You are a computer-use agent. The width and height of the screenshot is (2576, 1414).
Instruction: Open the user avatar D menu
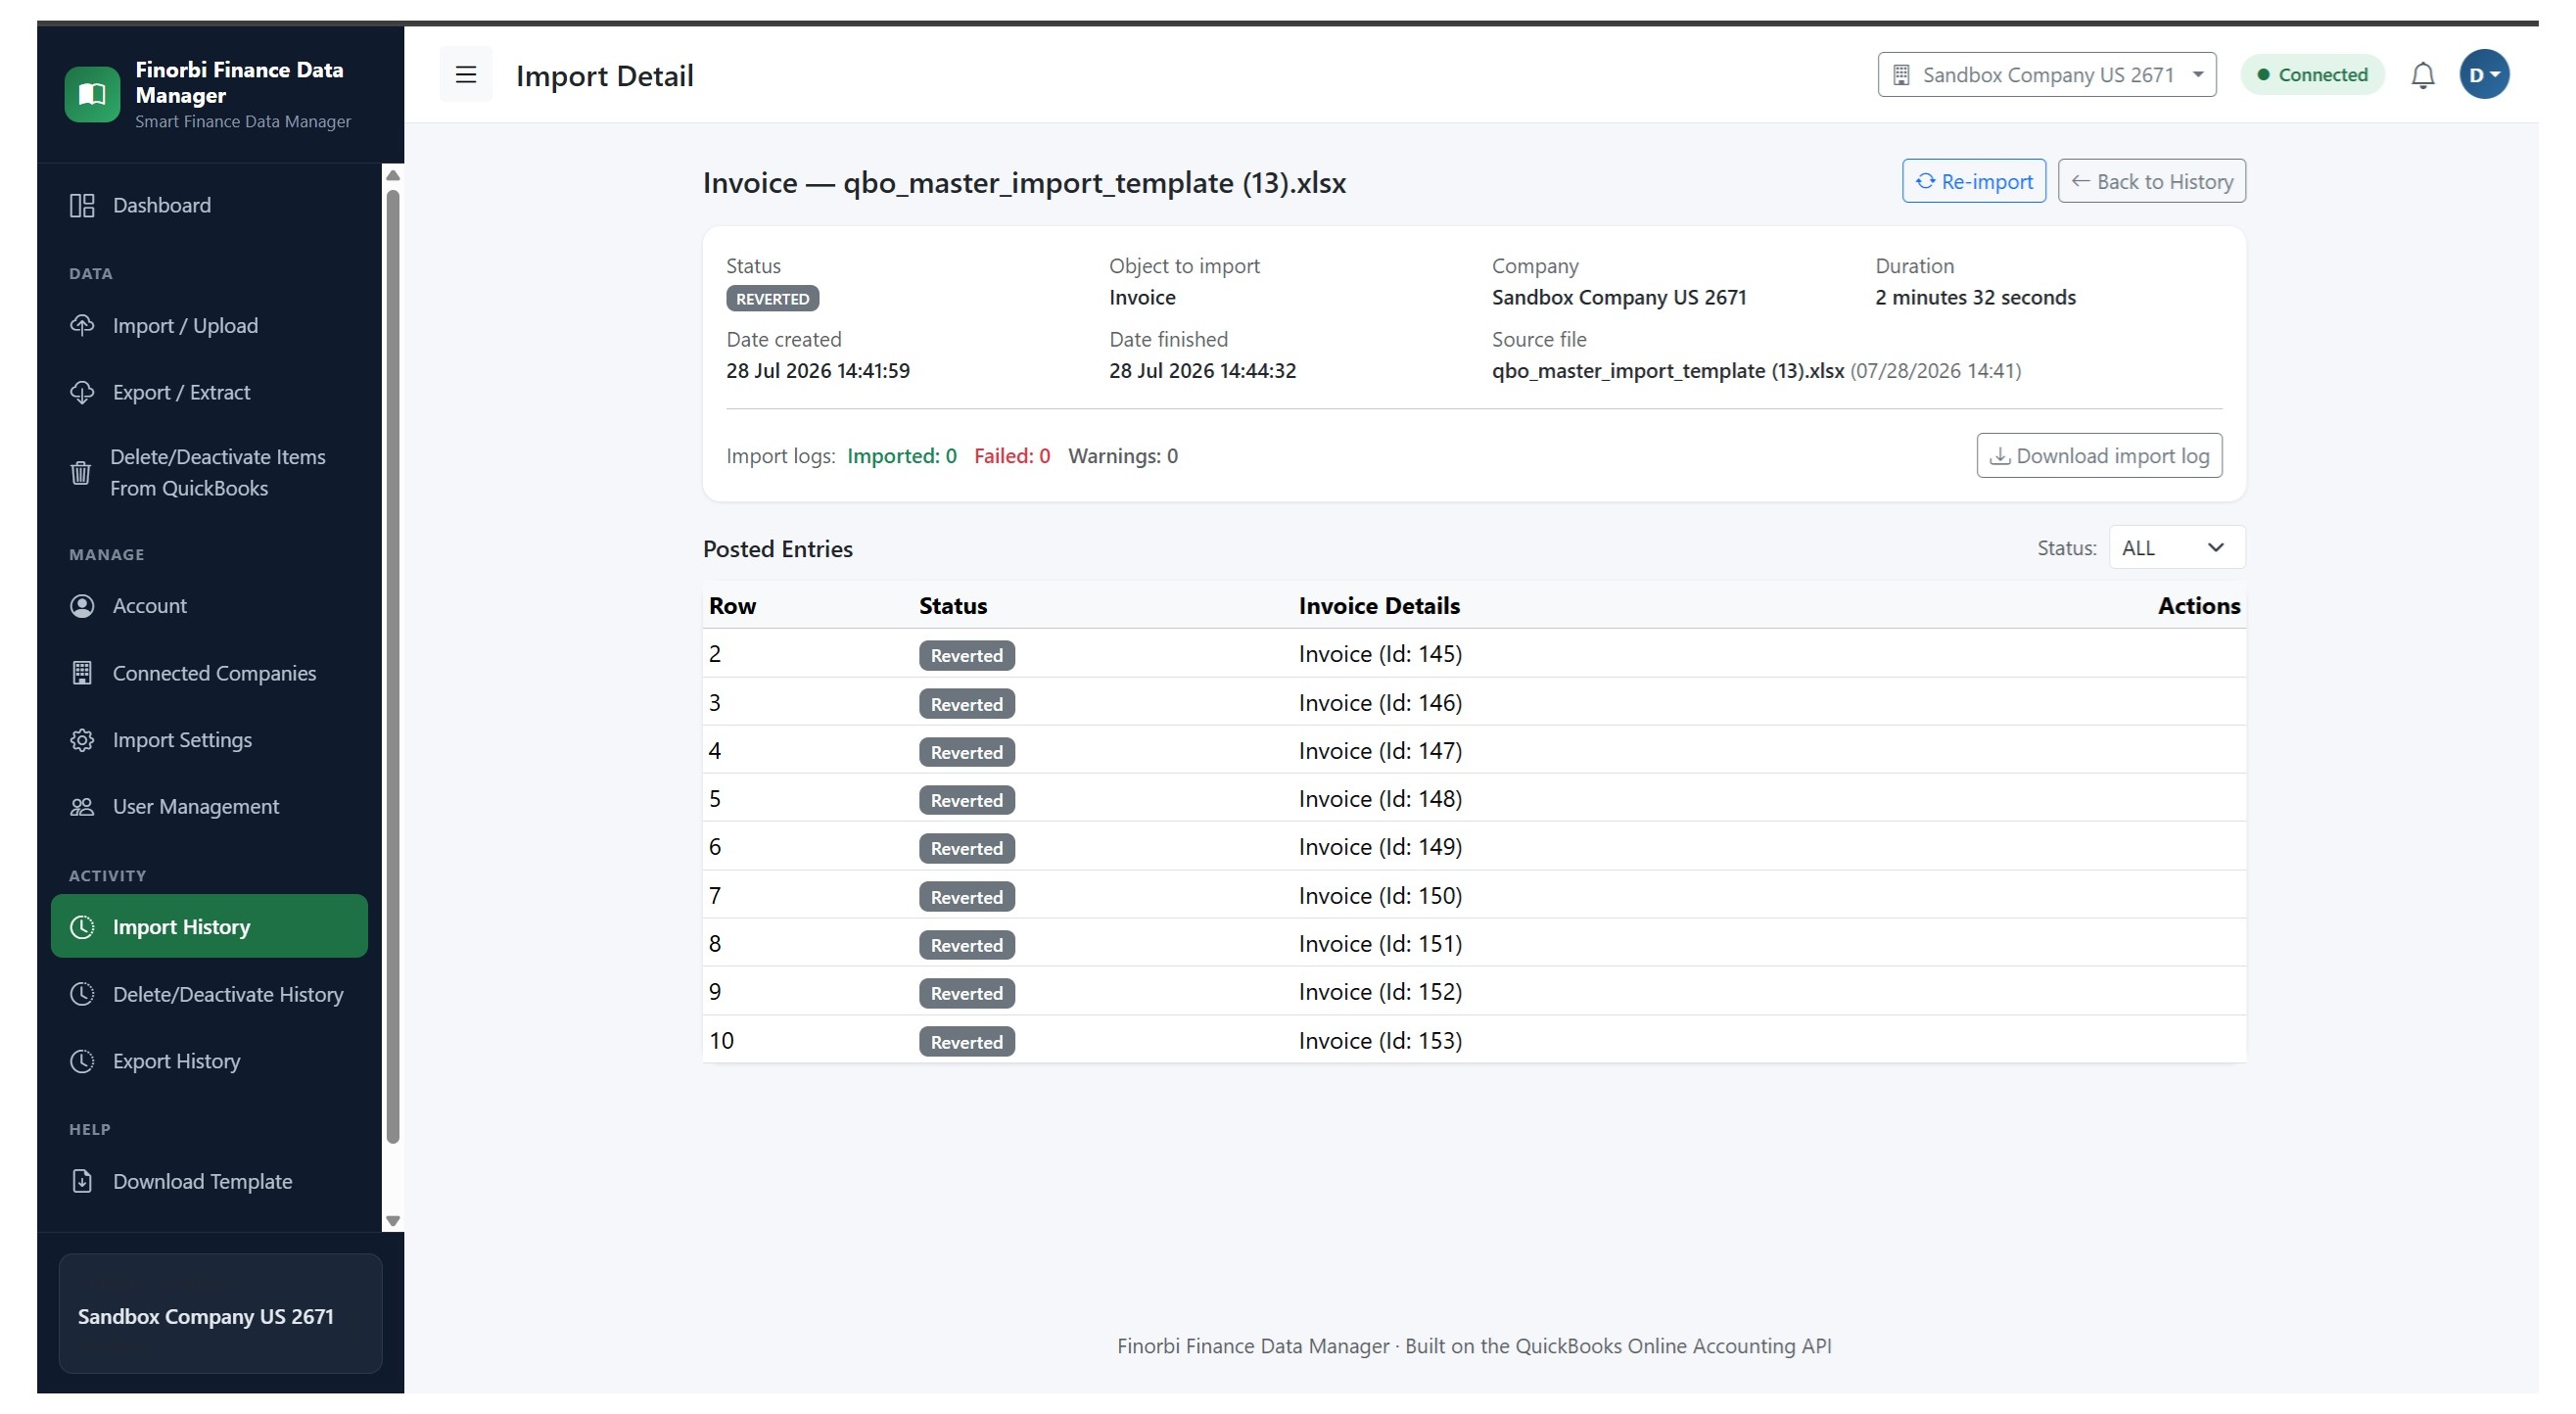(x=2484, y=75)
